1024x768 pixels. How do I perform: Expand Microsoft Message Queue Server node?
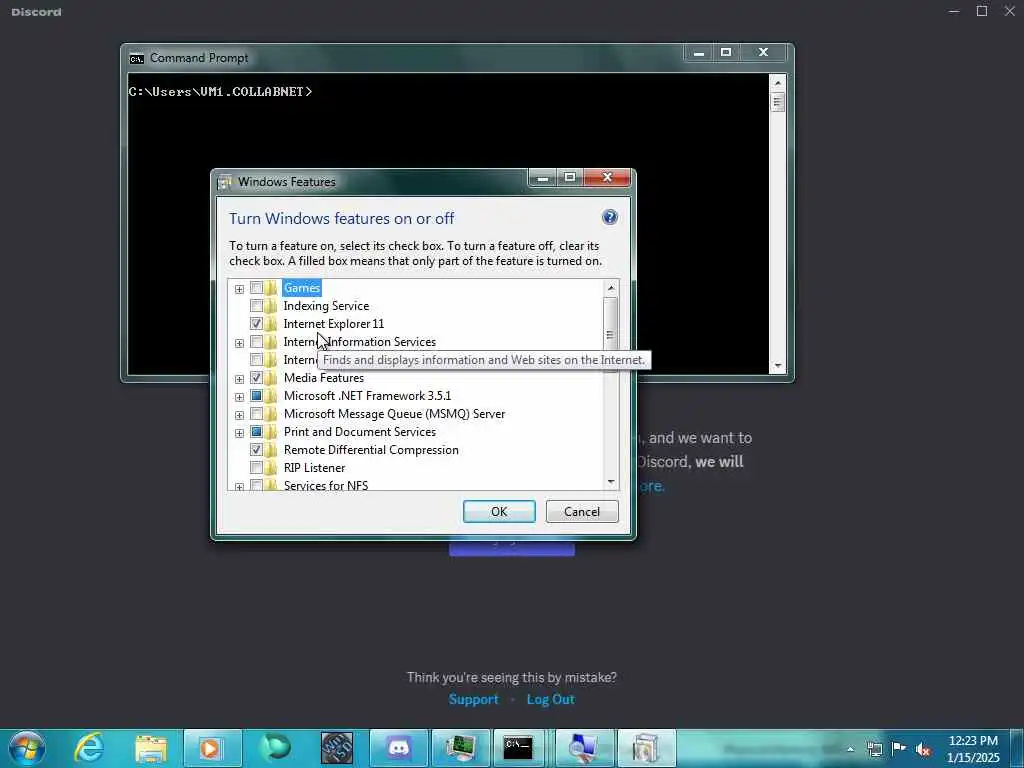[x=239, y=415]
